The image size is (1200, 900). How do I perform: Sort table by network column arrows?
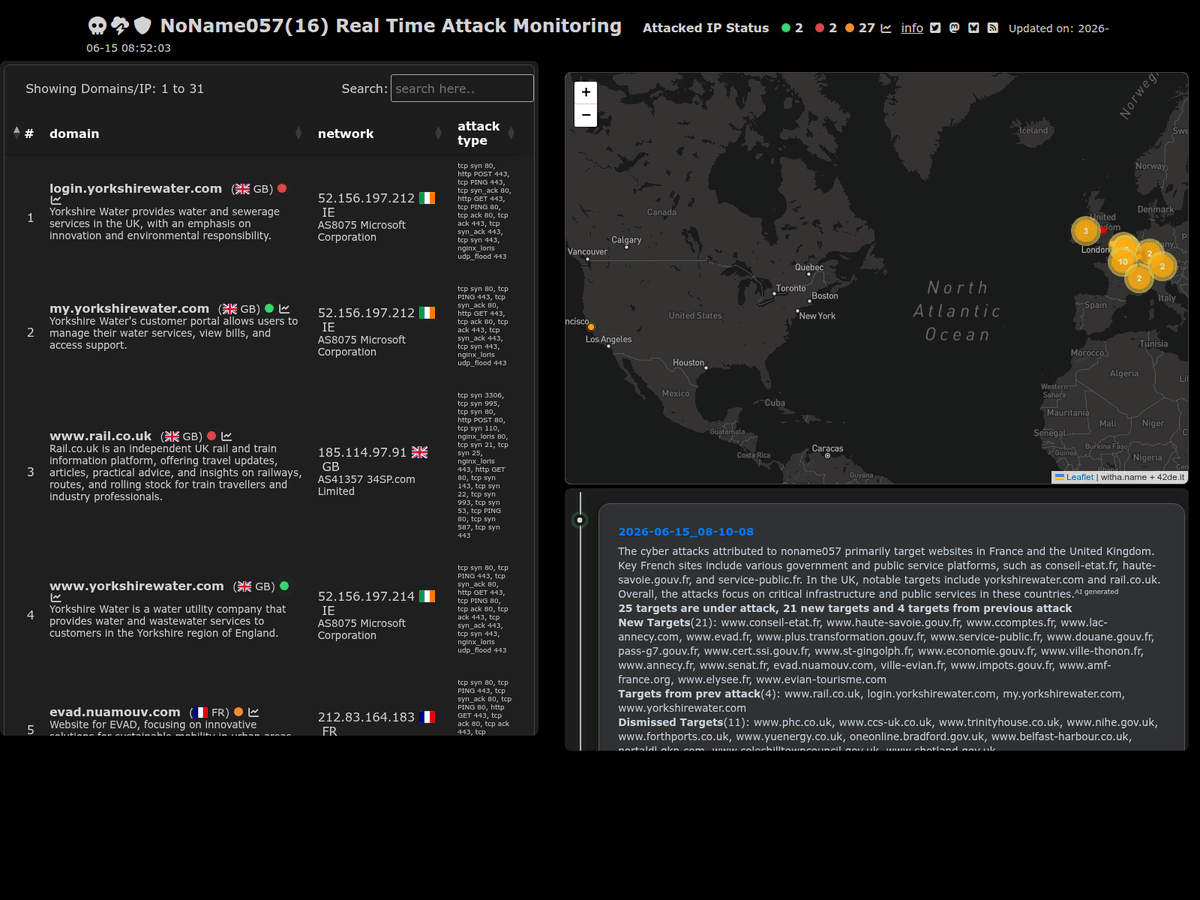(x=436, y=133)
